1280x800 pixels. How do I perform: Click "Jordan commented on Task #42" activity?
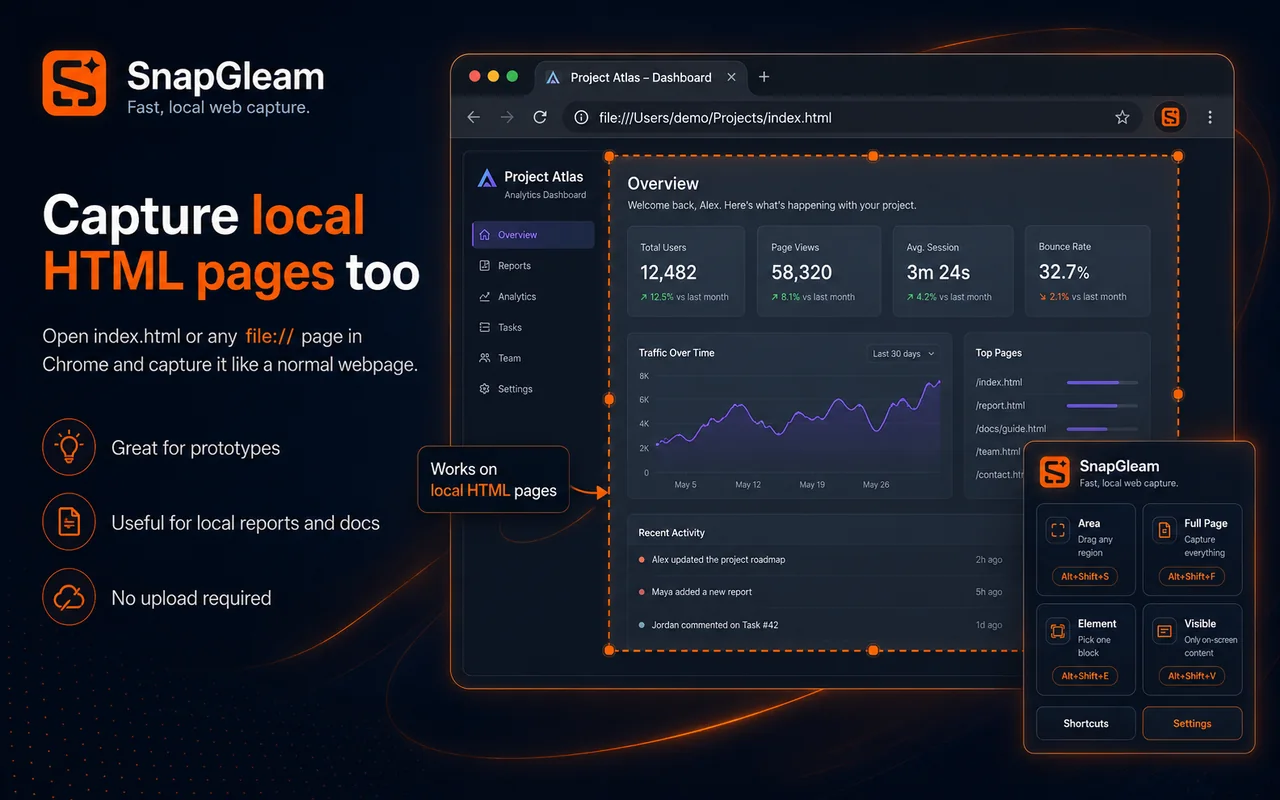(x=714, y=625)
